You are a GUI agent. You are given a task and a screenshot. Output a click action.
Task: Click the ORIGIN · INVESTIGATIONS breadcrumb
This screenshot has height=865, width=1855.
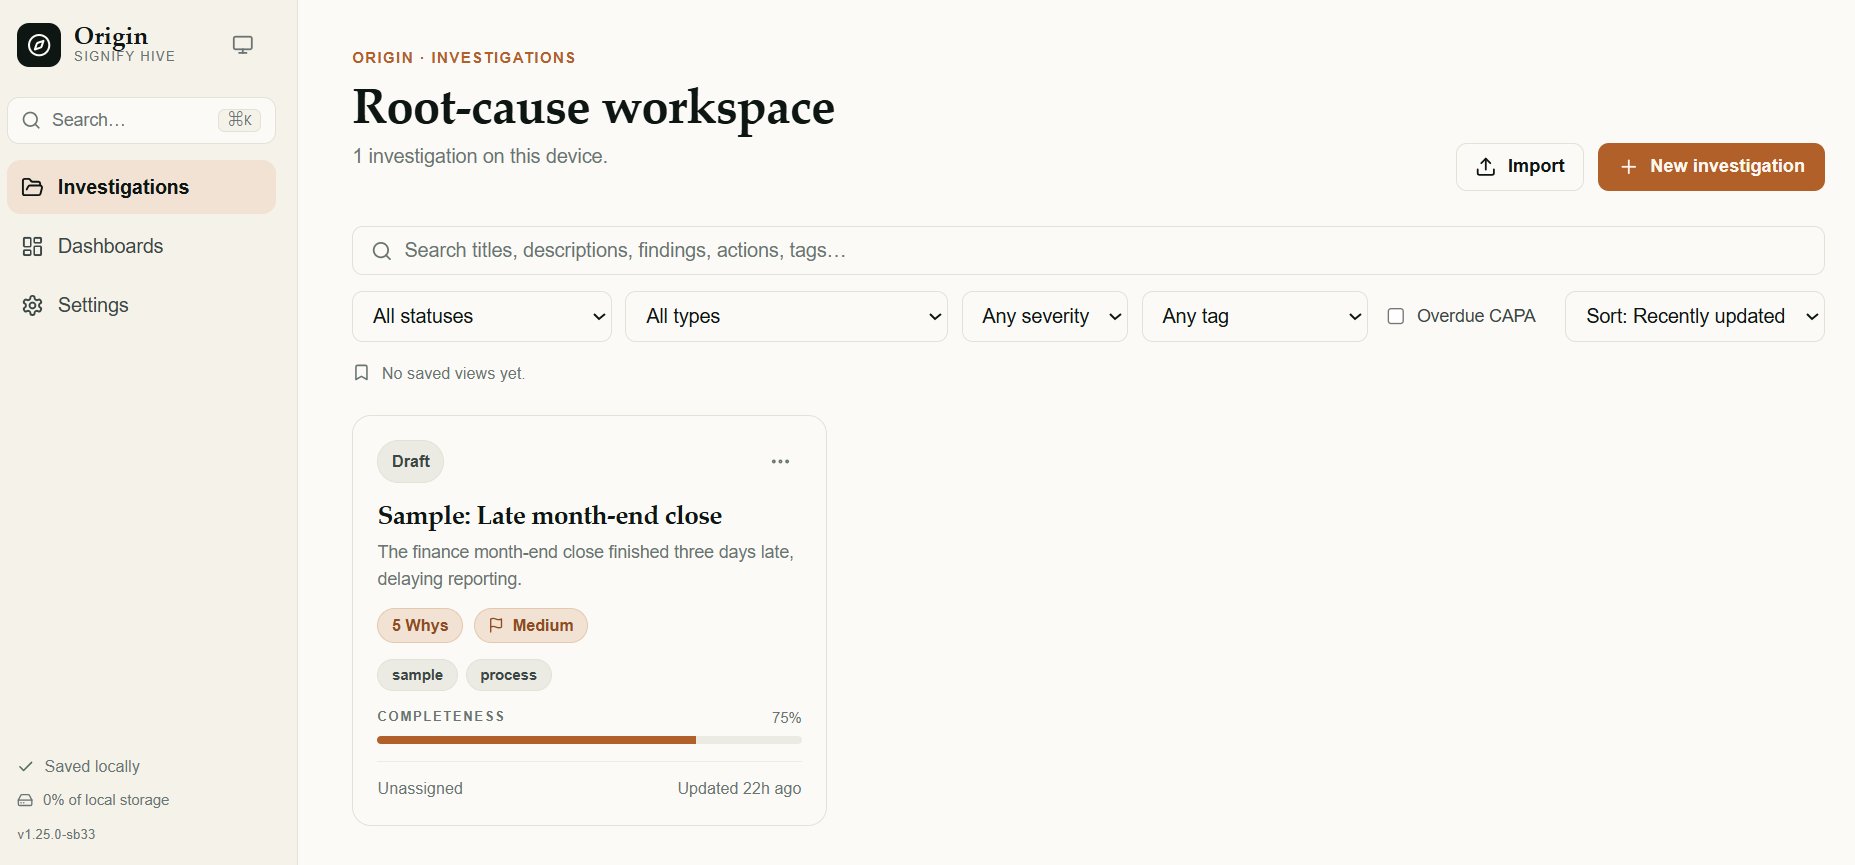[464, 58]
